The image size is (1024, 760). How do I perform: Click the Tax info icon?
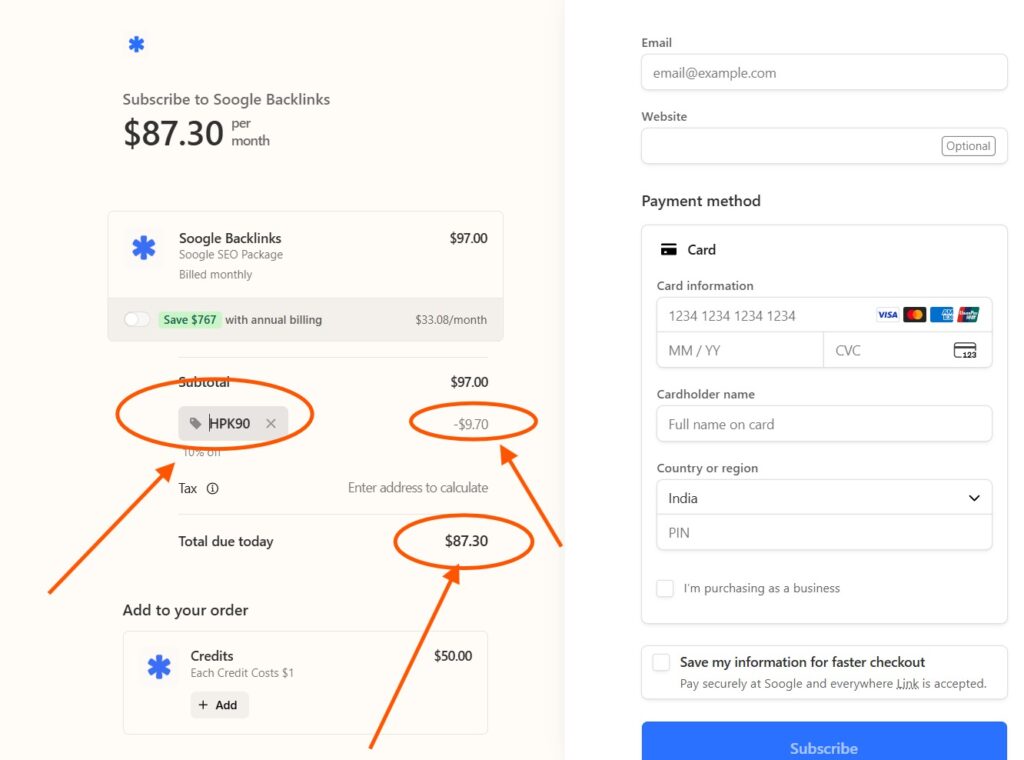[212, 489]
